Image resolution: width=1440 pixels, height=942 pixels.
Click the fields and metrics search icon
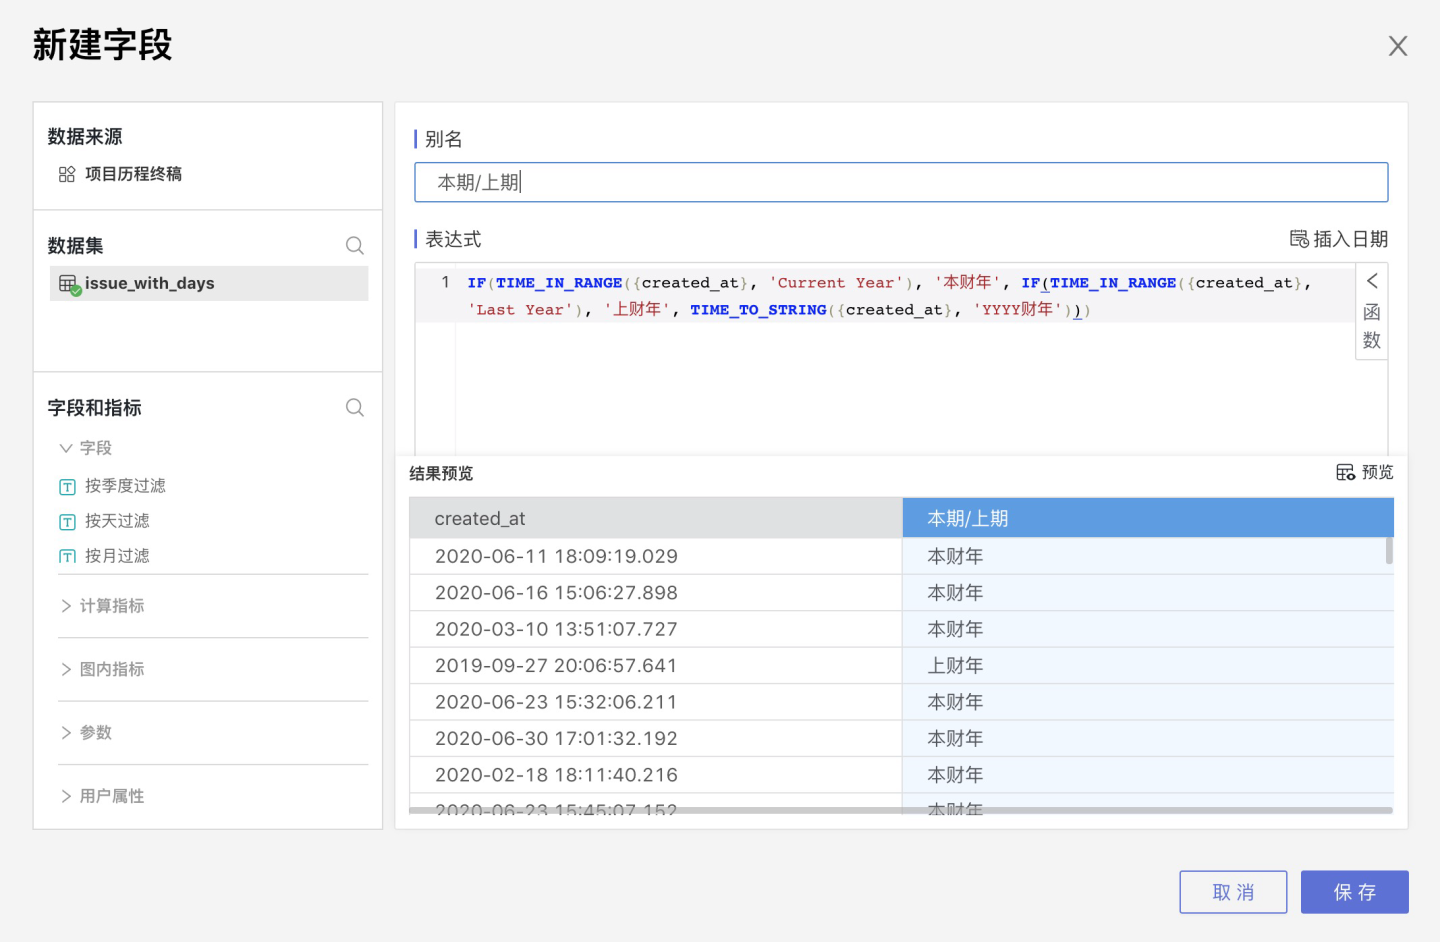click(x=354, y=408)
